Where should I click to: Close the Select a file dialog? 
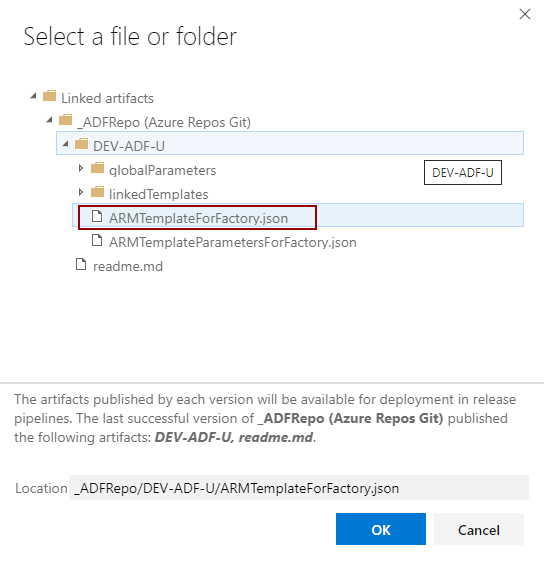click(525, 14)
